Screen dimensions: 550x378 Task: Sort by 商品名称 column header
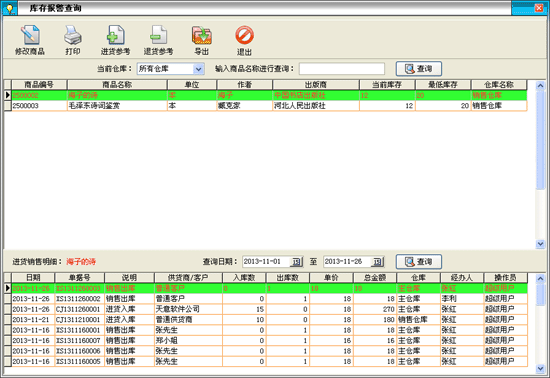[117, 85]
